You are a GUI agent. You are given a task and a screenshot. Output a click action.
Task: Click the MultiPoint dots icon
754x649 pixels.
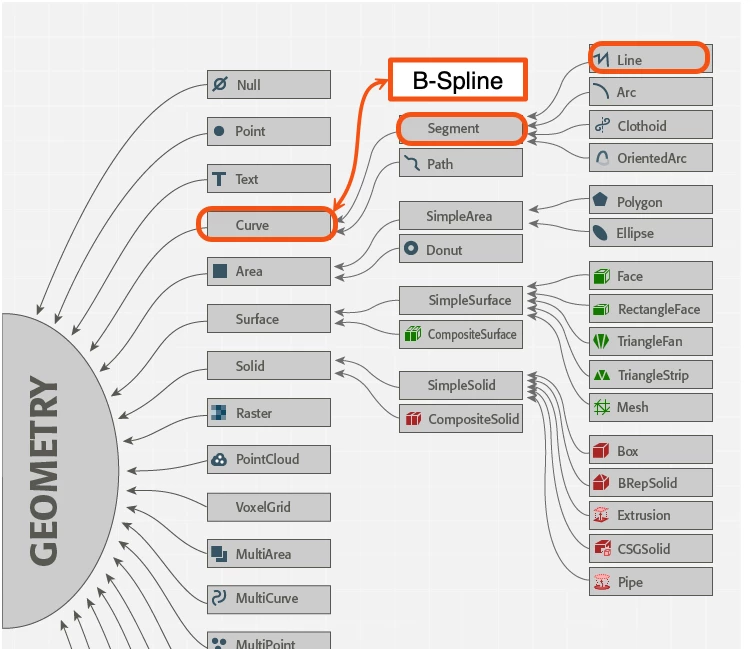pyautogui.click(x=219, y=643)
